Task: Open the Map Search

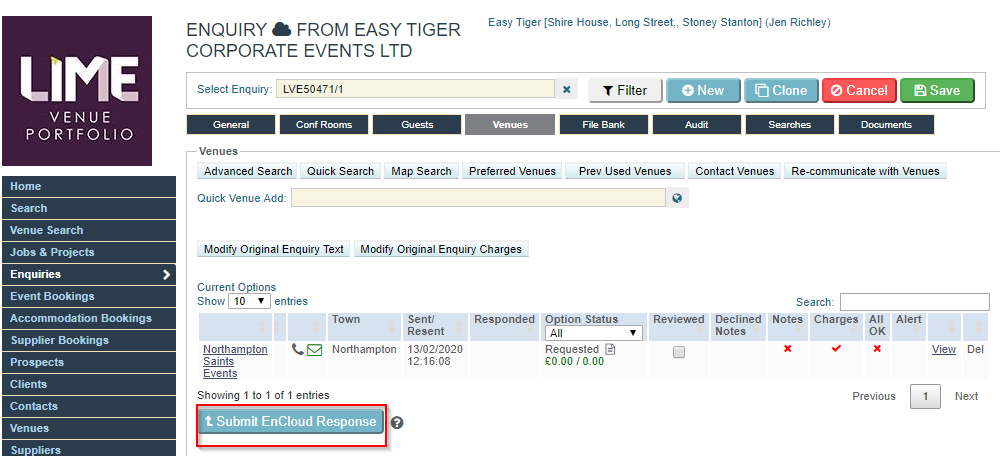Action: pos(422,172)
